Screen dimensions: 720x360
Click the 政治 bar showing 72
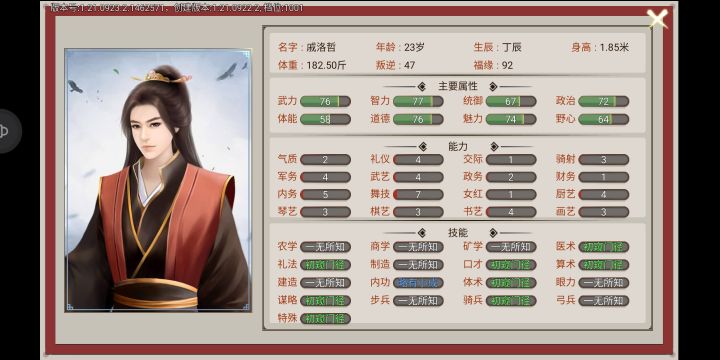(604, 101)
